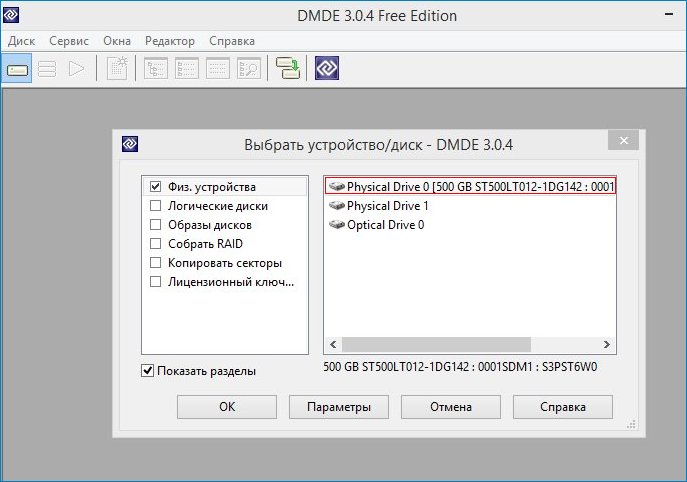687x482 pixels.
Task: Confirm with the OK button
Action: (x=227, y=407)
